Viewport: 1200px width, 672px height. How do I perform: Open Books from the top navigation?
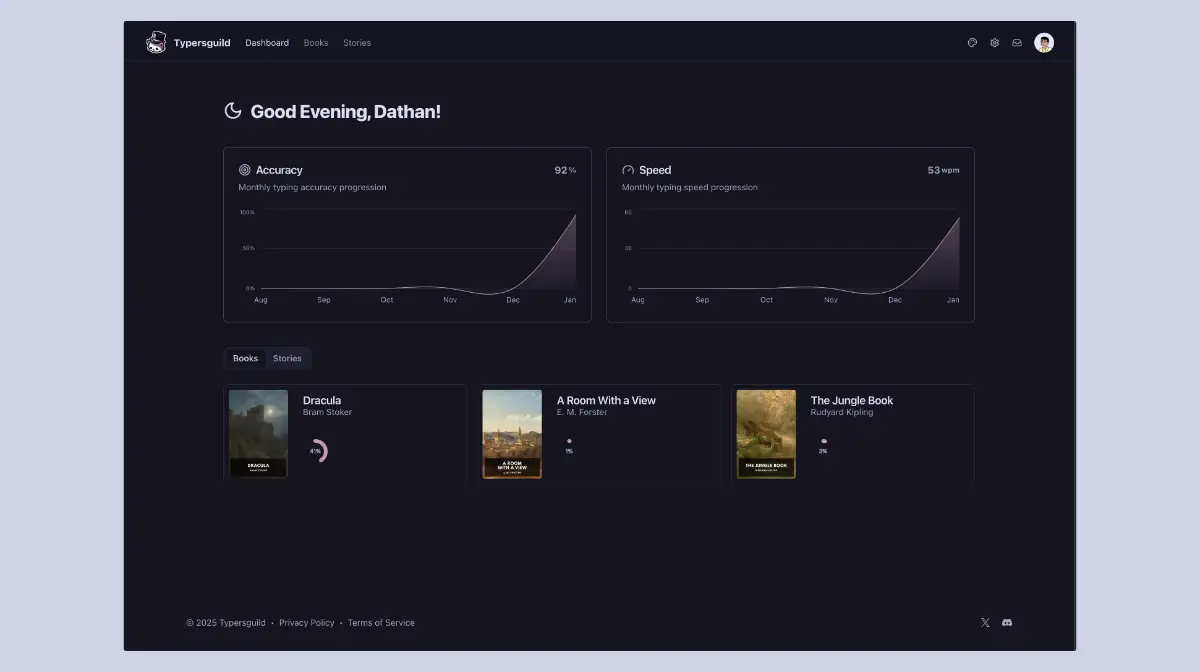pos(316,42)
